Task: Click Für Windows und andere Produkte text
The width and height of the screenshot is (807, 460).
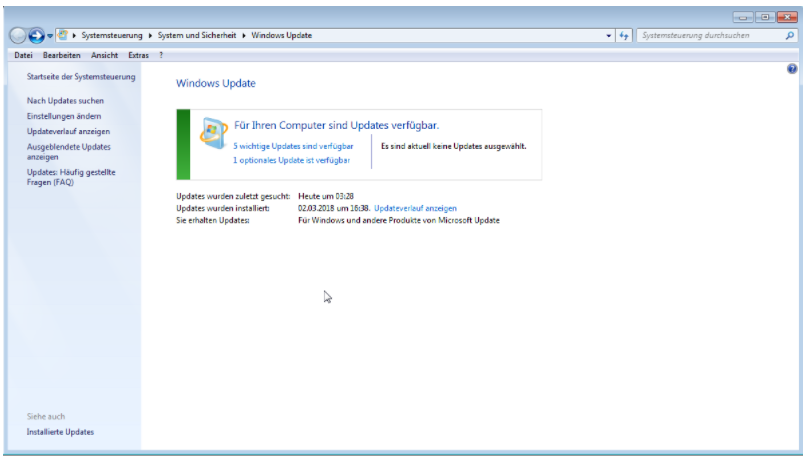Action: [398, 221]
